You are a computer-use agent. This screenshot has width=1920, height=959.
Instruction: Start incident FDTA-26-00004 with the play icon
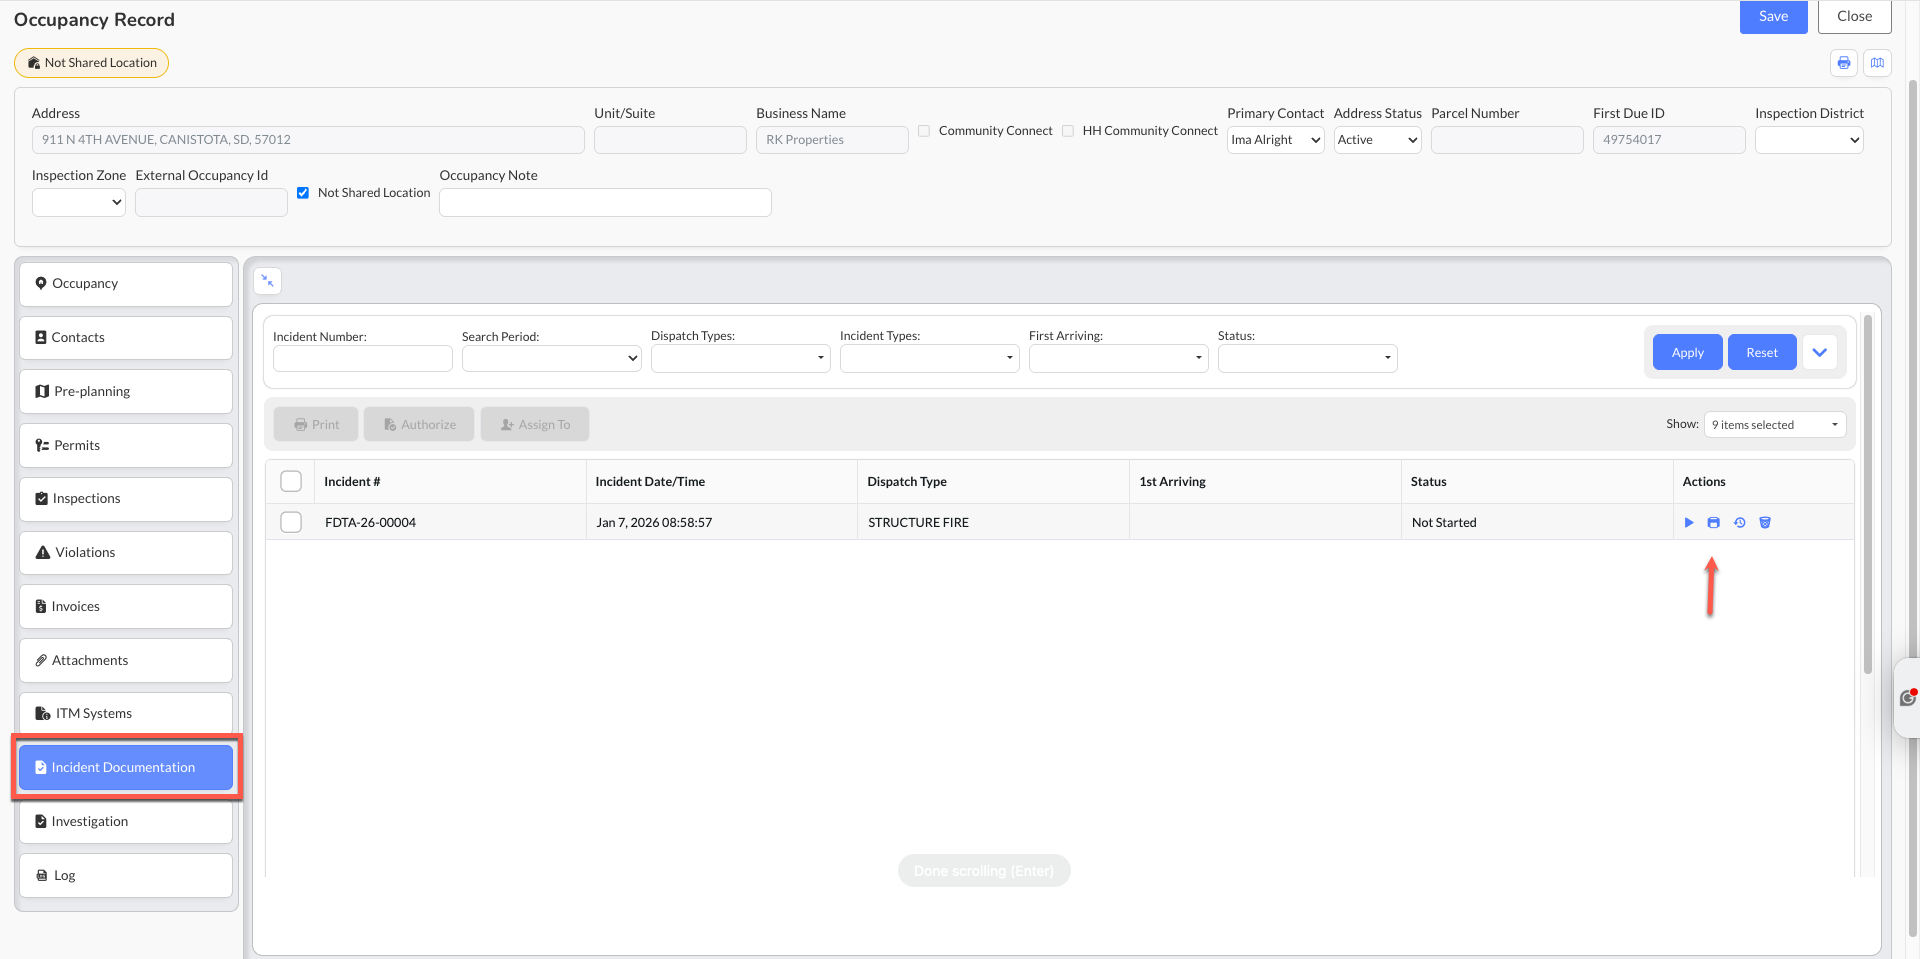(x=1689, y=523)
